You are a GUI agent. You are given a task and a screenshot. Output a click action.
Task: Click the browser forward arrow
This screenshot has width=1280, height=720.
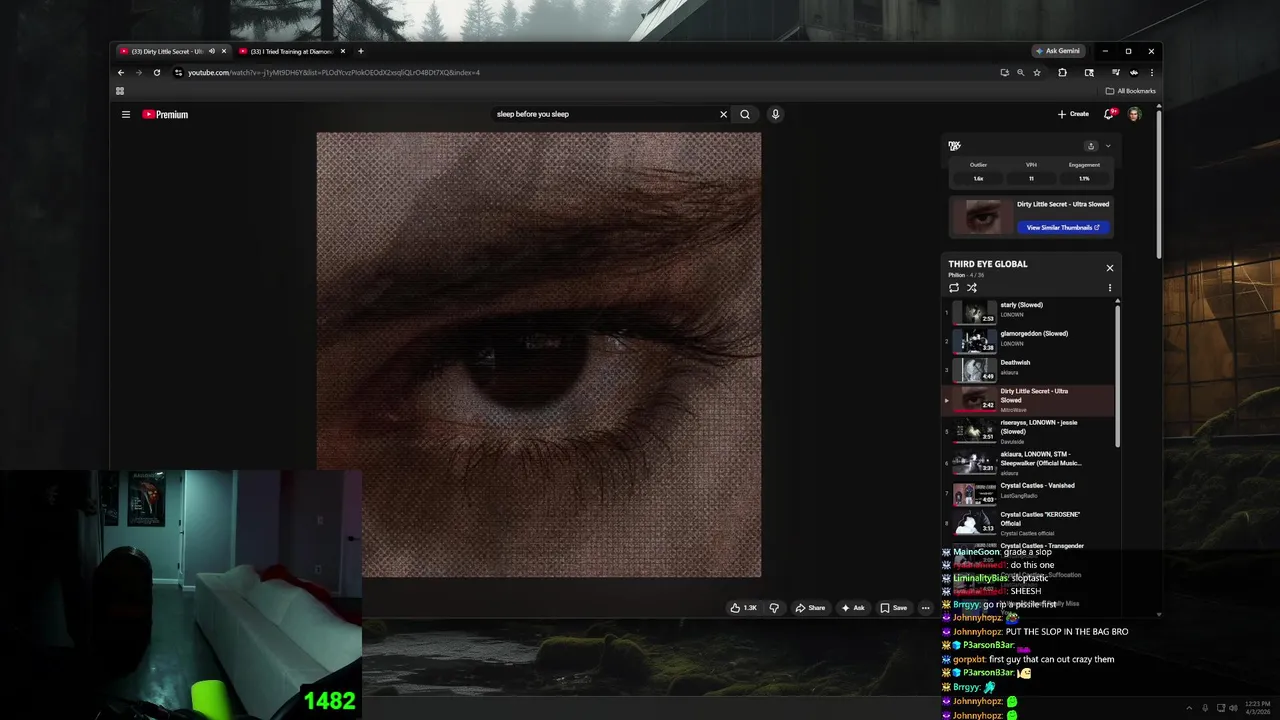[138, 72]
